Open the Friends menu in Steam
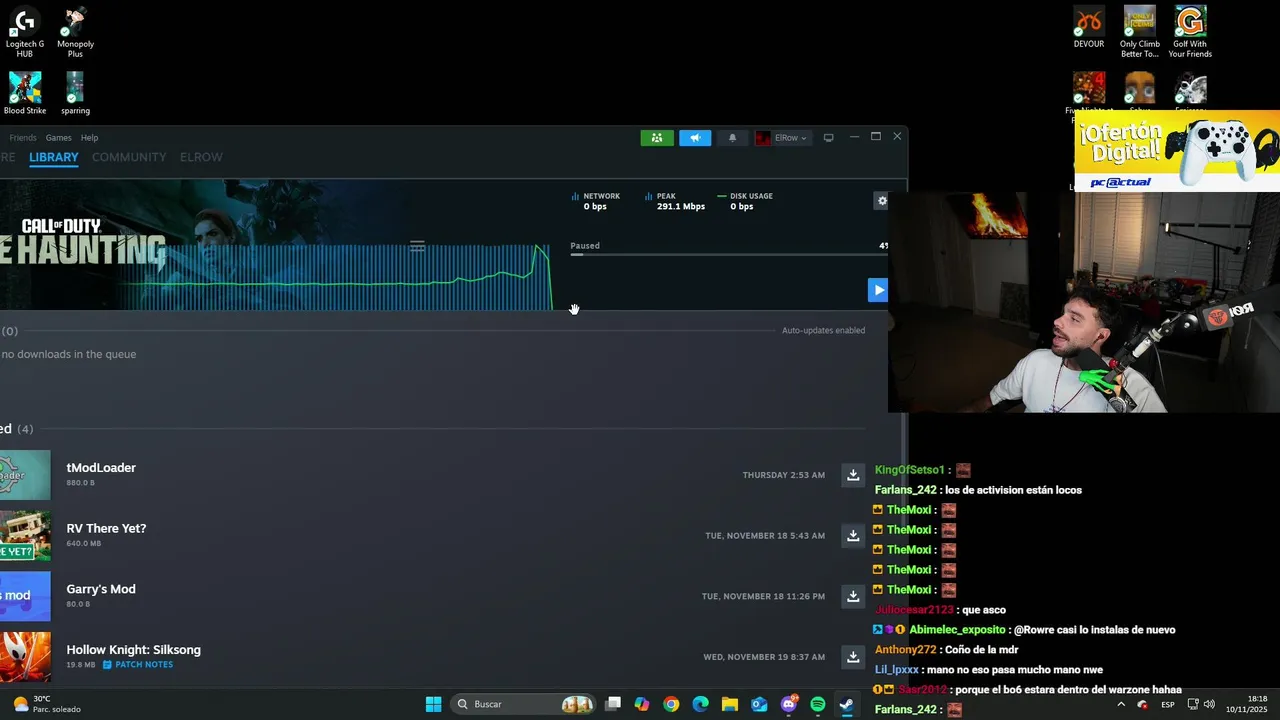 [23, 138]
